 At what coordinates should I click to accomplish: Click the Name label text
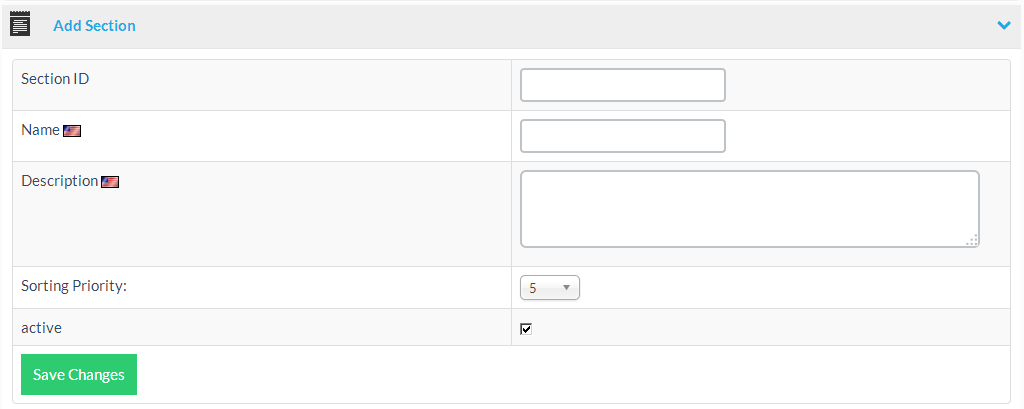pos(40,130)
